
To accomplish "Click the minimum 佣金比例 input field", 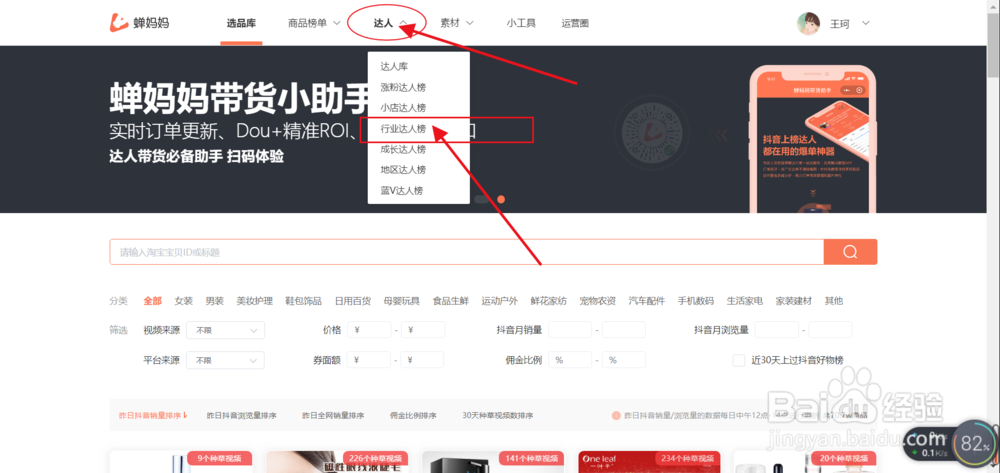I will 570,360.
